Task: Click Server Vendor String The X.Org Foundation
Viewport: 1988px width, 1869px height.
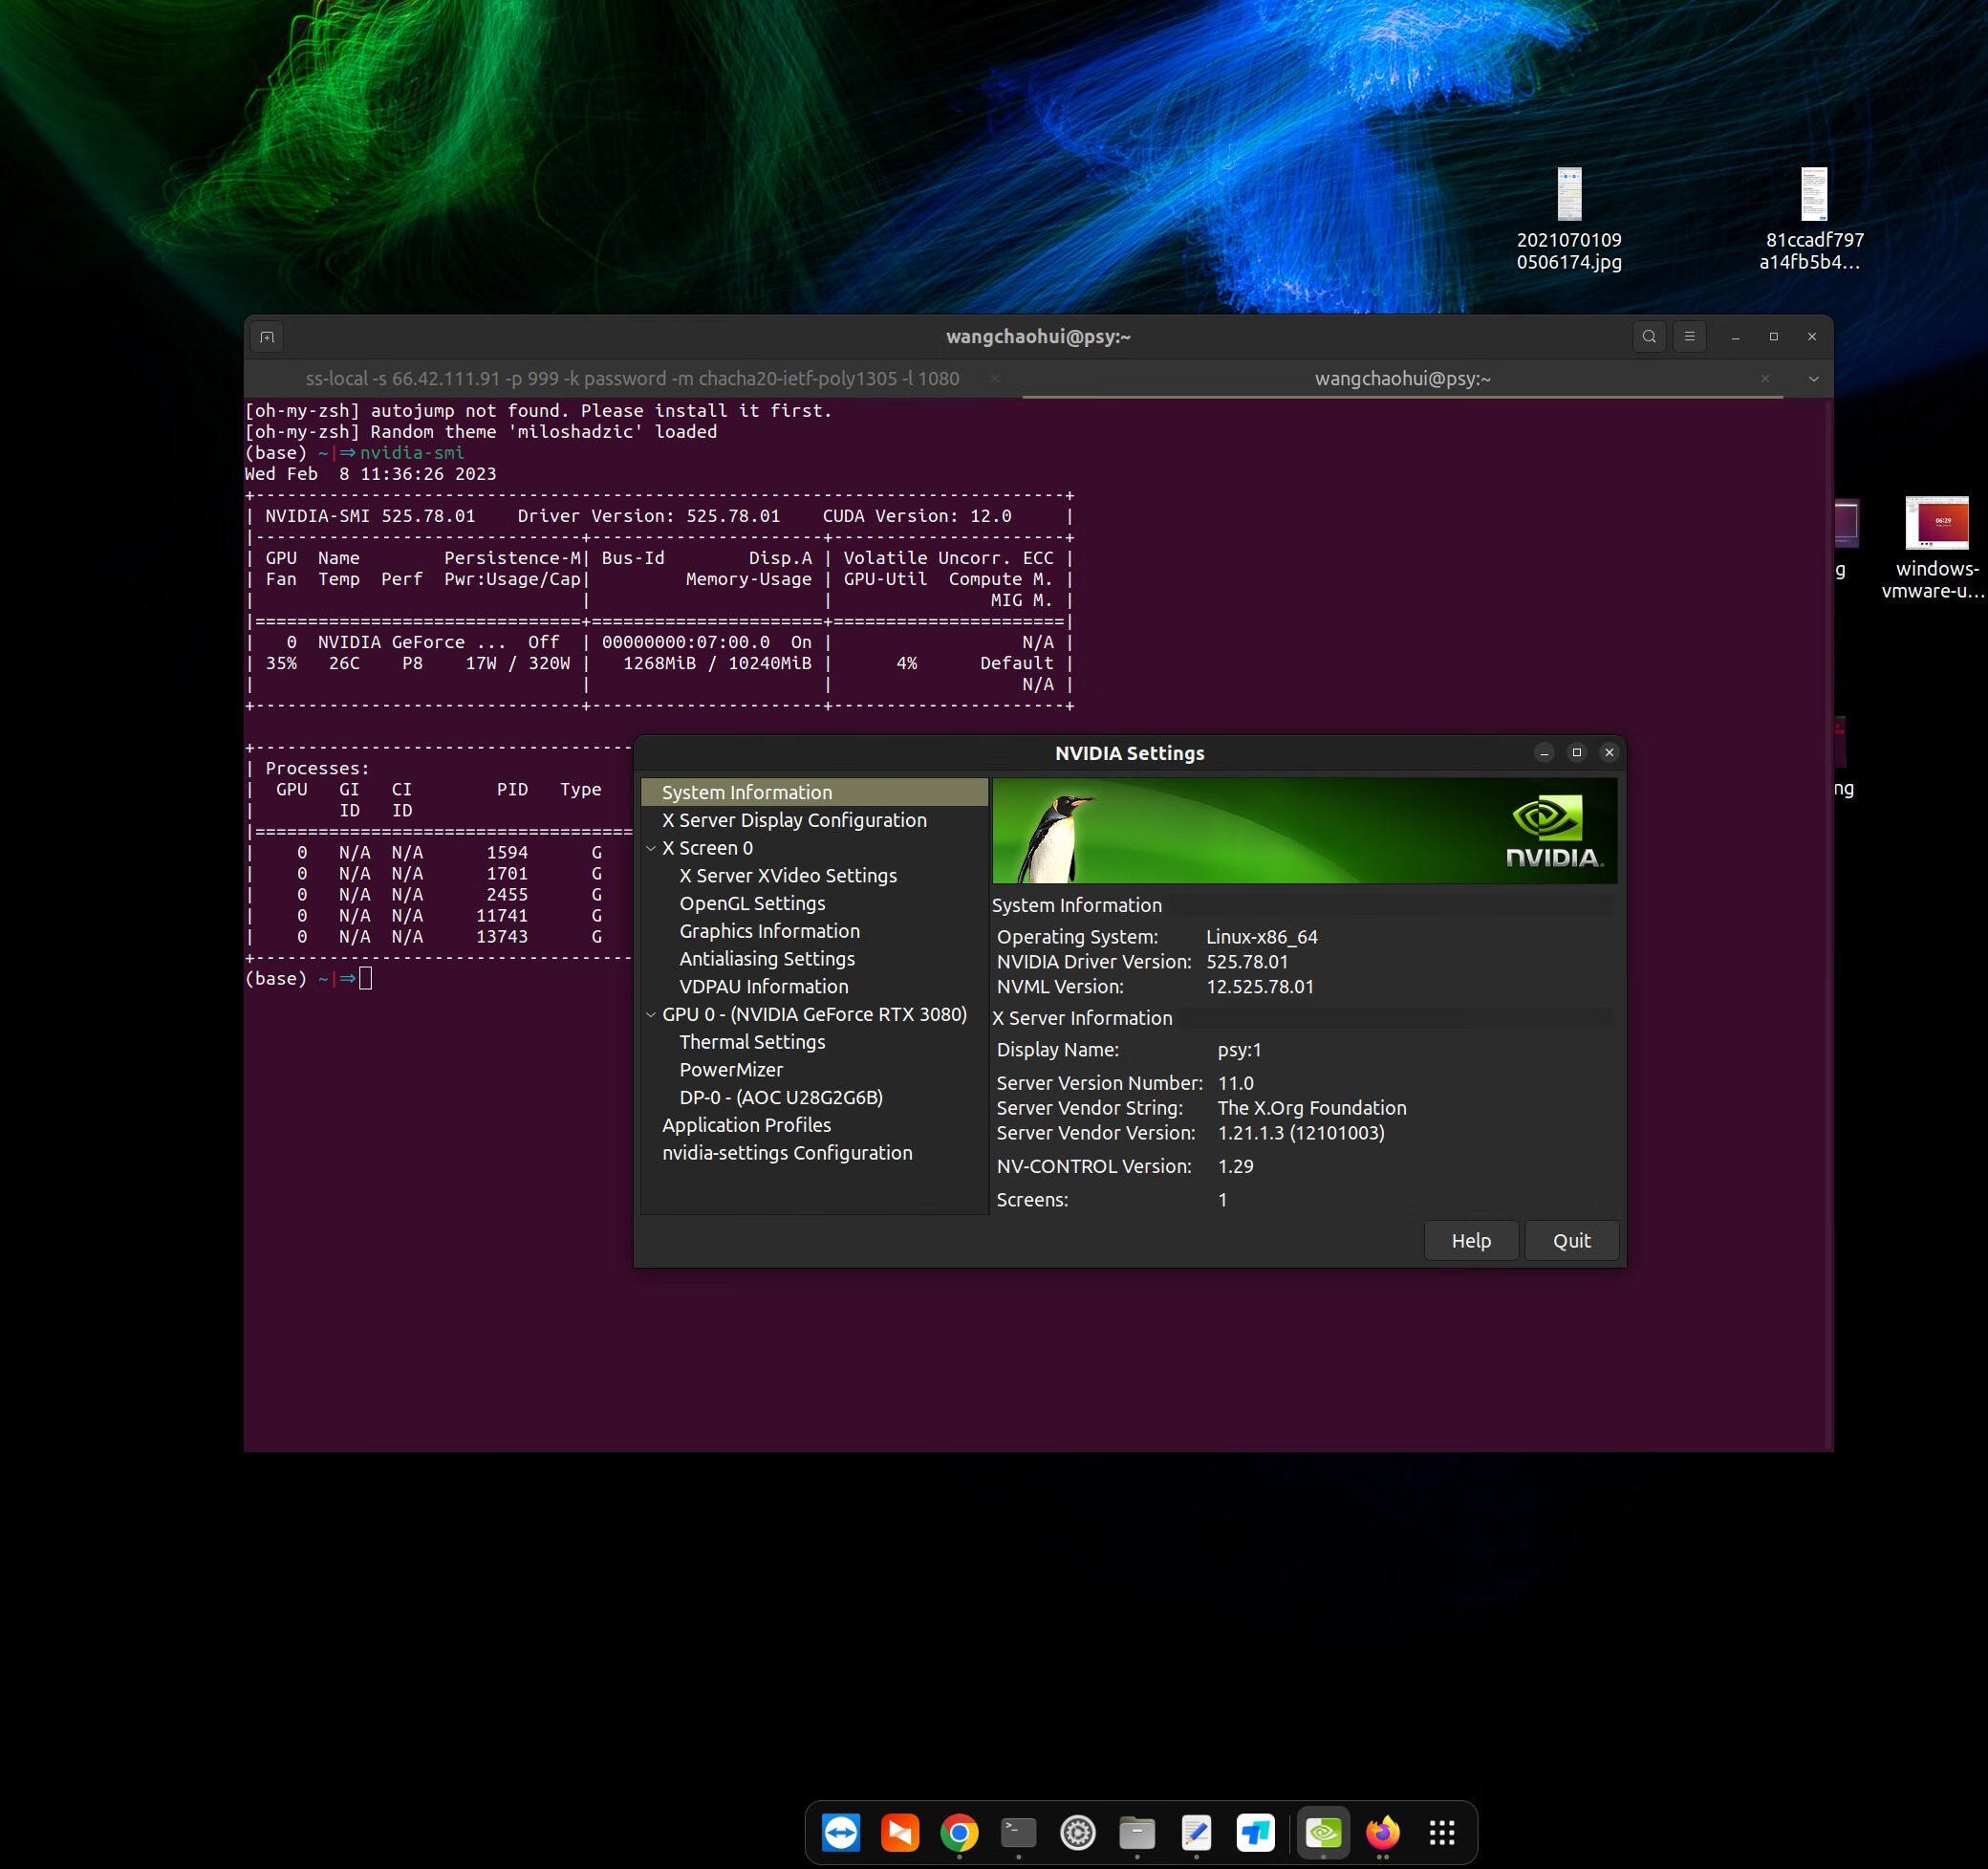Action: tap(1312, 1108)
